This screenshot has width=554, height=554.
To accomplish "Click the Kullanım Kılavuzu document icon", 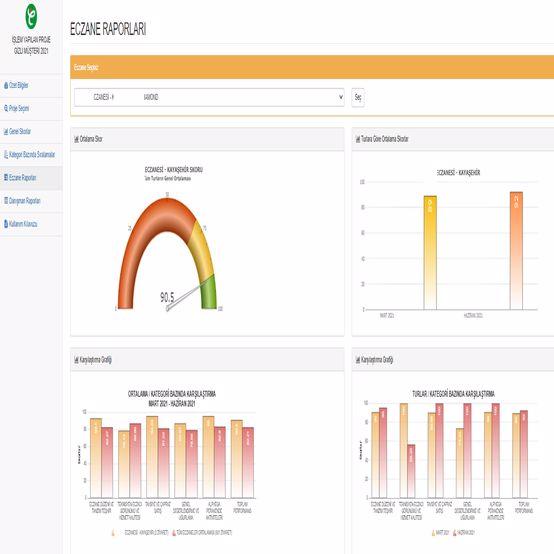I will [6, 224].
